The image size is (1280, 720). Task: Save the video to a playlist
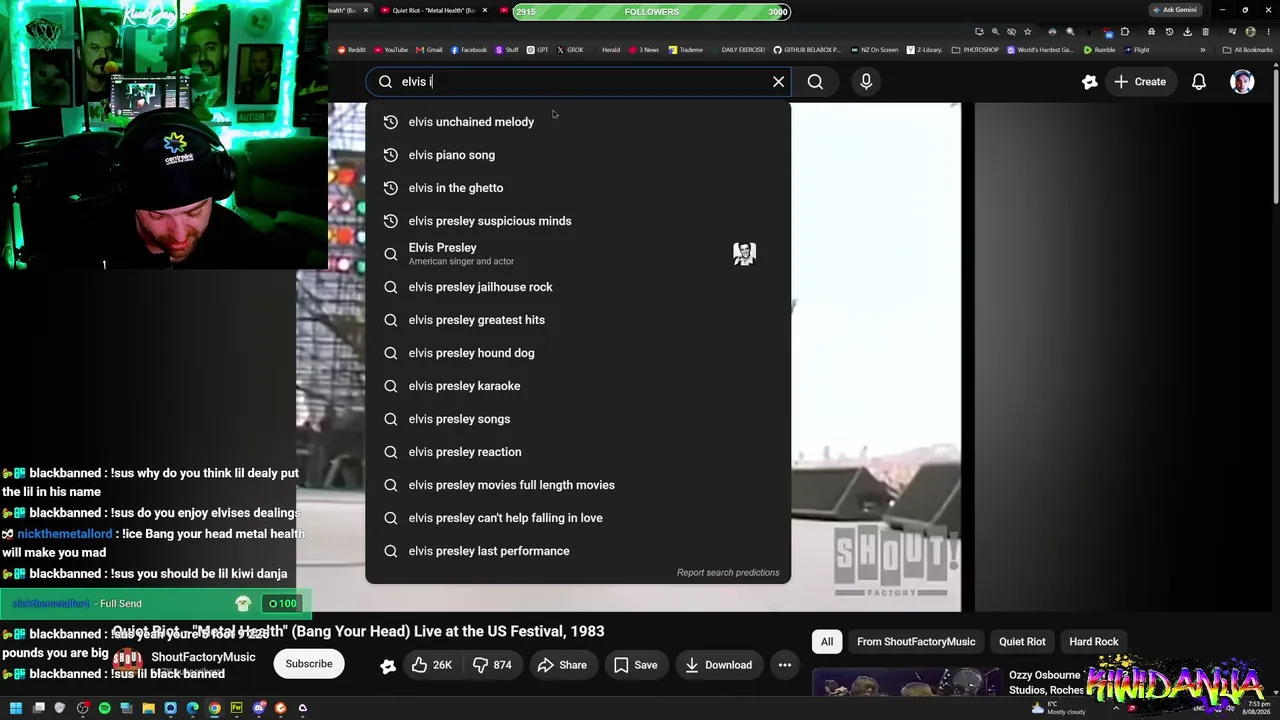(x=636, y=665)
